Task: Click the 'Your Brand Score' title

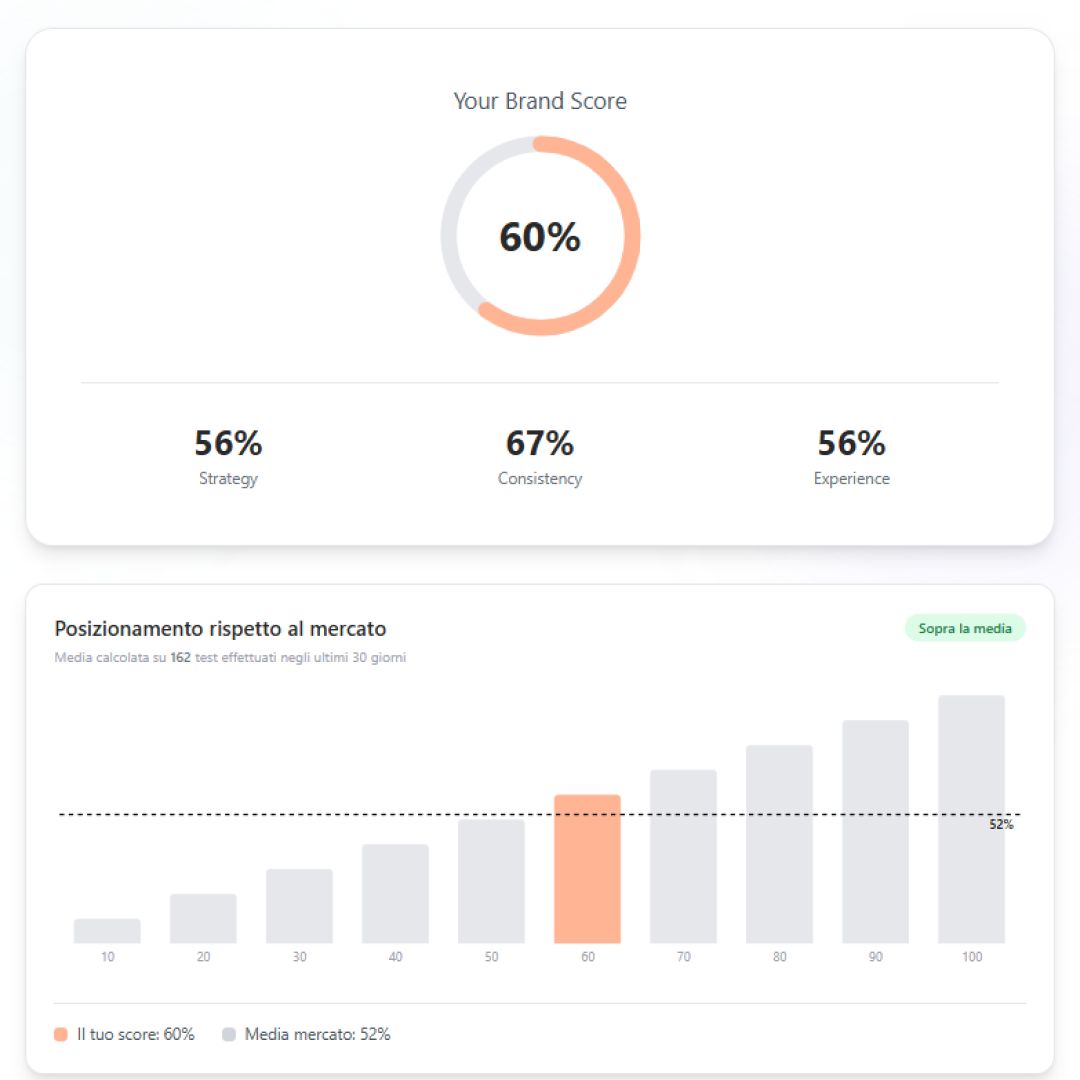Action: click(x=540, y=101)
